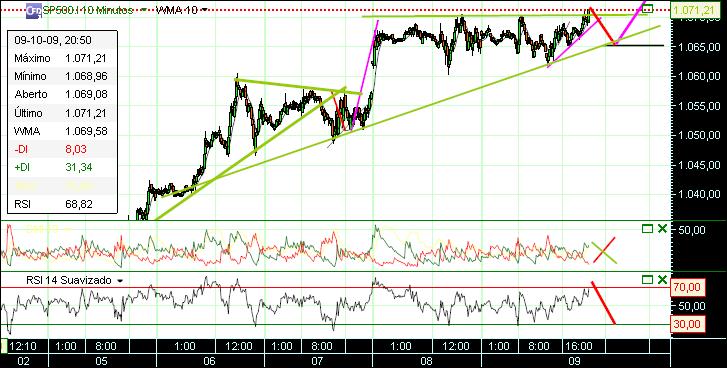Select the RSI value 68,82
The width and height of the screenshot is (727, 368).
(78, 204)
